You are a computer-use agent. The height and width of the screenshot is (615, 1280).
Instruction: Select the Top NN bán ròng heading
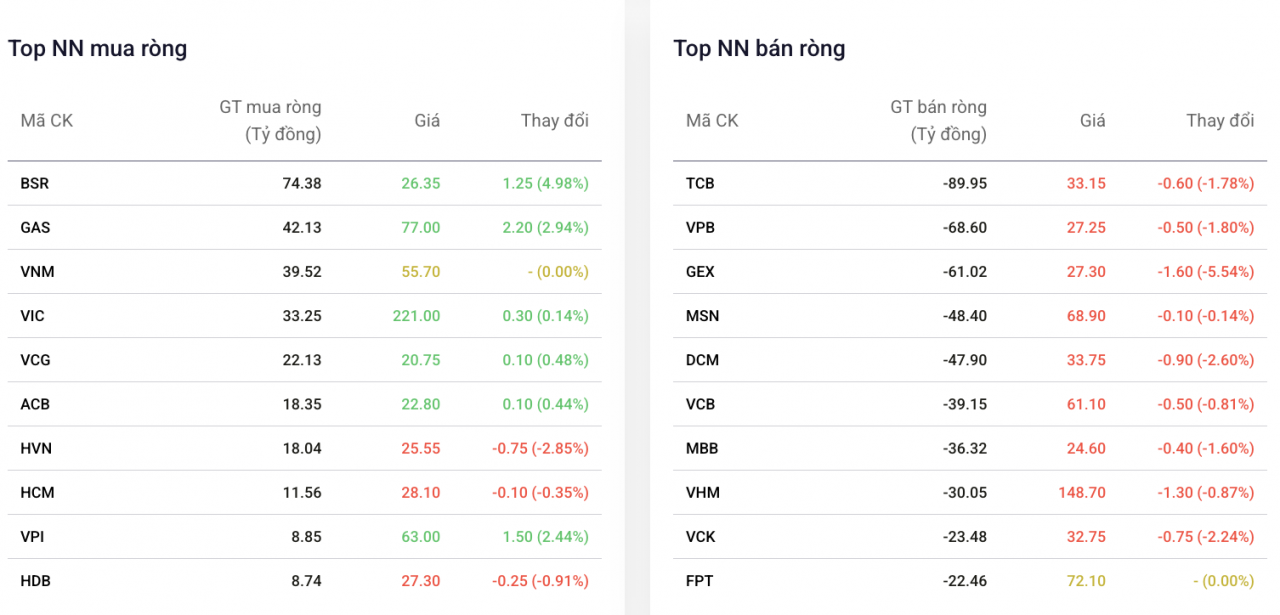click(x=759, y=48)
